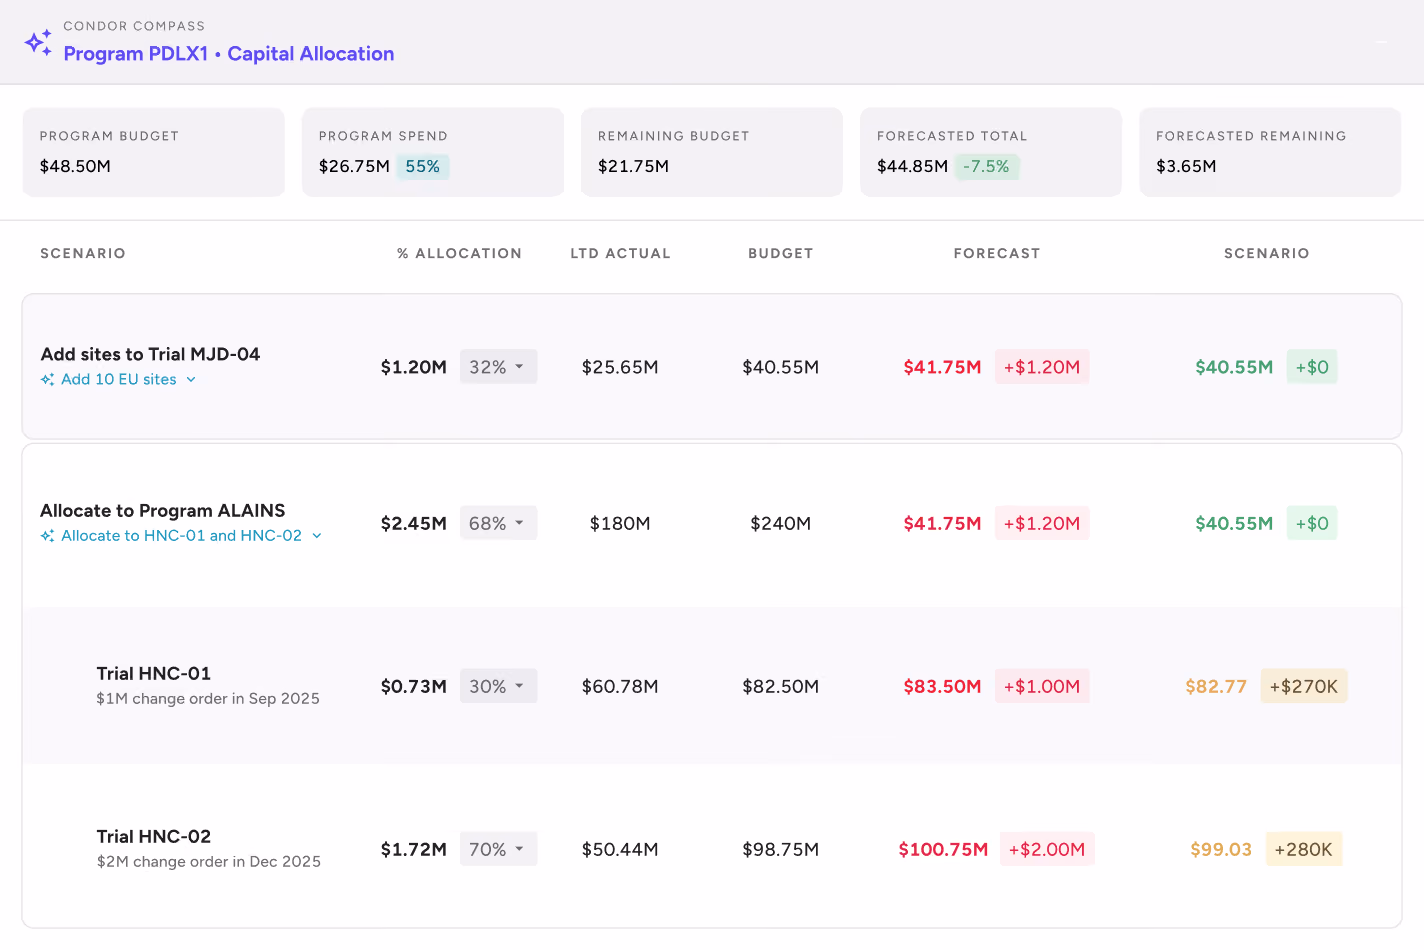The width and height of the screenshot is (1424, 950).
Task: Expand Allocate to HNC-01 and HNC-02 chevron
Action: [x=317, y=536]
